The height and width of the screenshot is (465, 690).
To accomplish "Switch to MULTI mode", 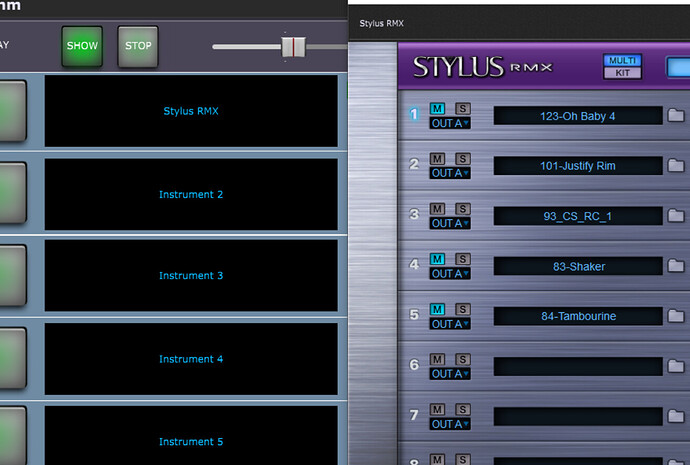I will (622, 60).
